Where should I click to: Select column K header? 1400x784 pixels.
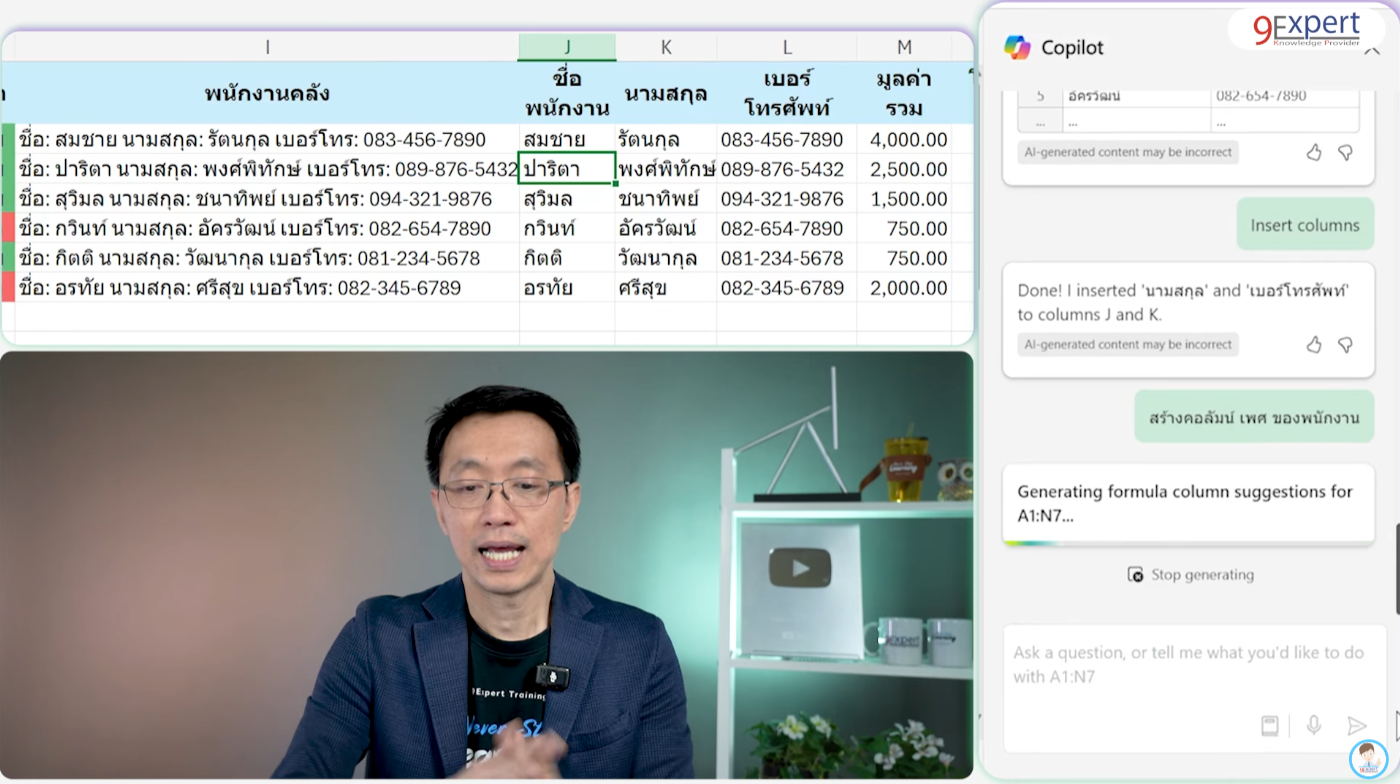(x=666, y=47)
